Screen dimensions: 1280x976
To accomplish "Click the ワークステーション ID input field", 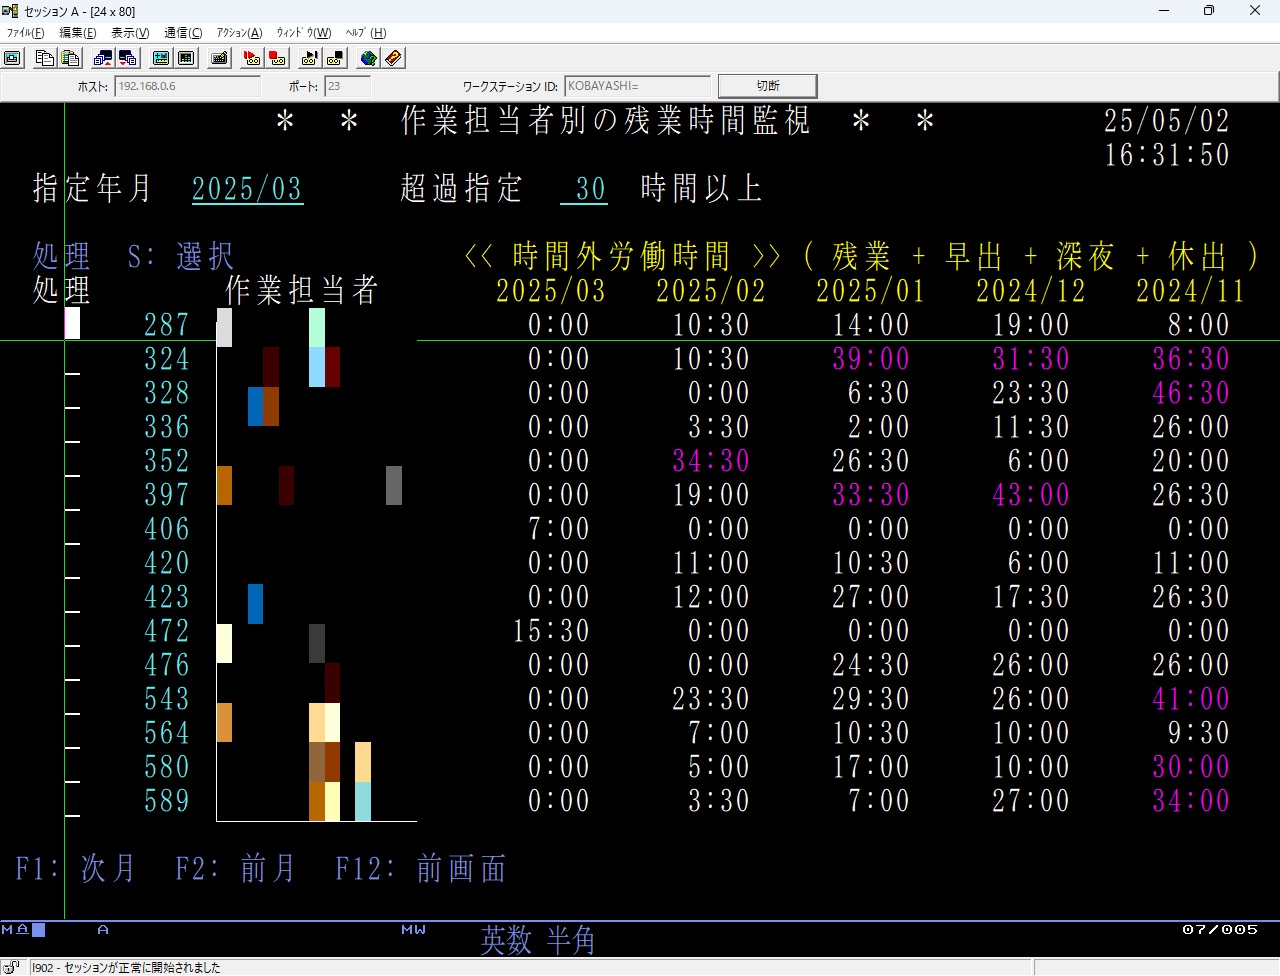I will click(637, 86).
